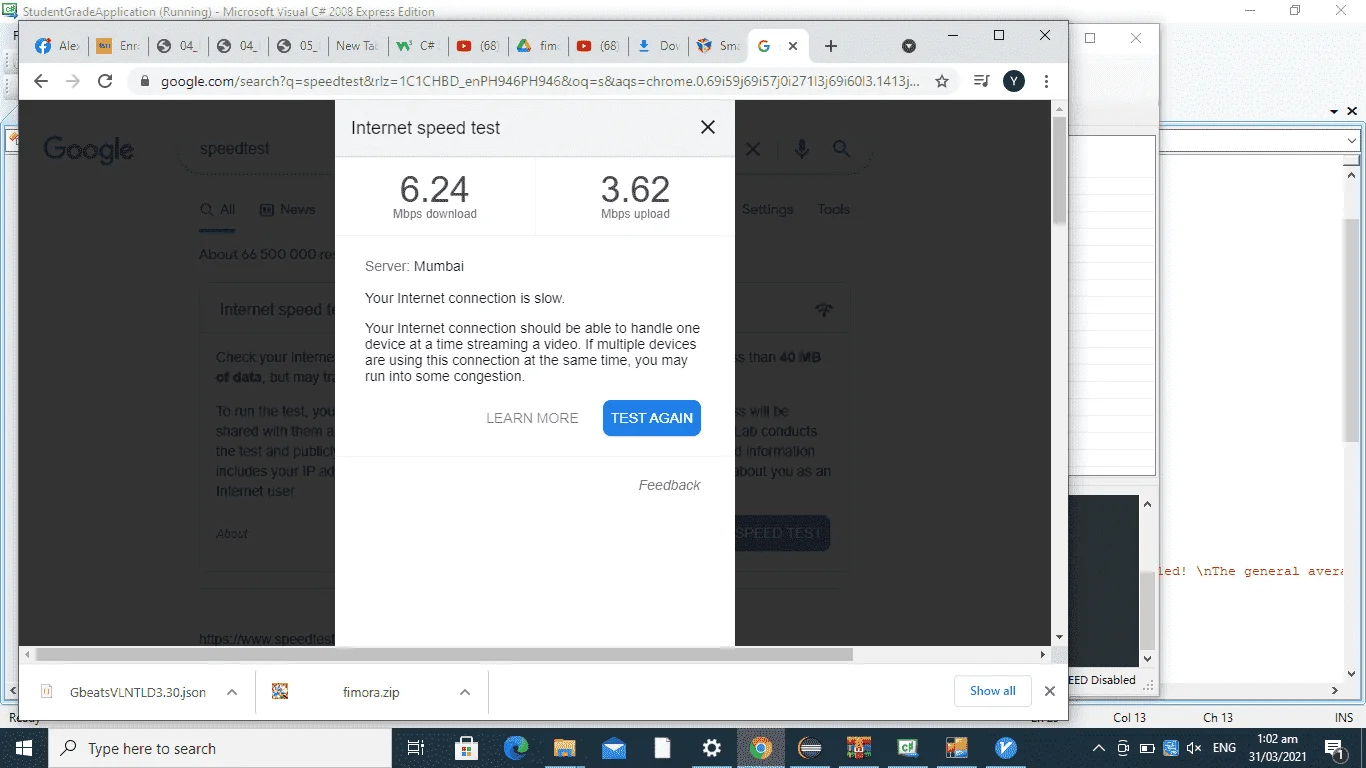The image size is (1366, 768).
Task: Expand options for GbeatsVLNTLD3.30.json download
Action: pos(232,691)
